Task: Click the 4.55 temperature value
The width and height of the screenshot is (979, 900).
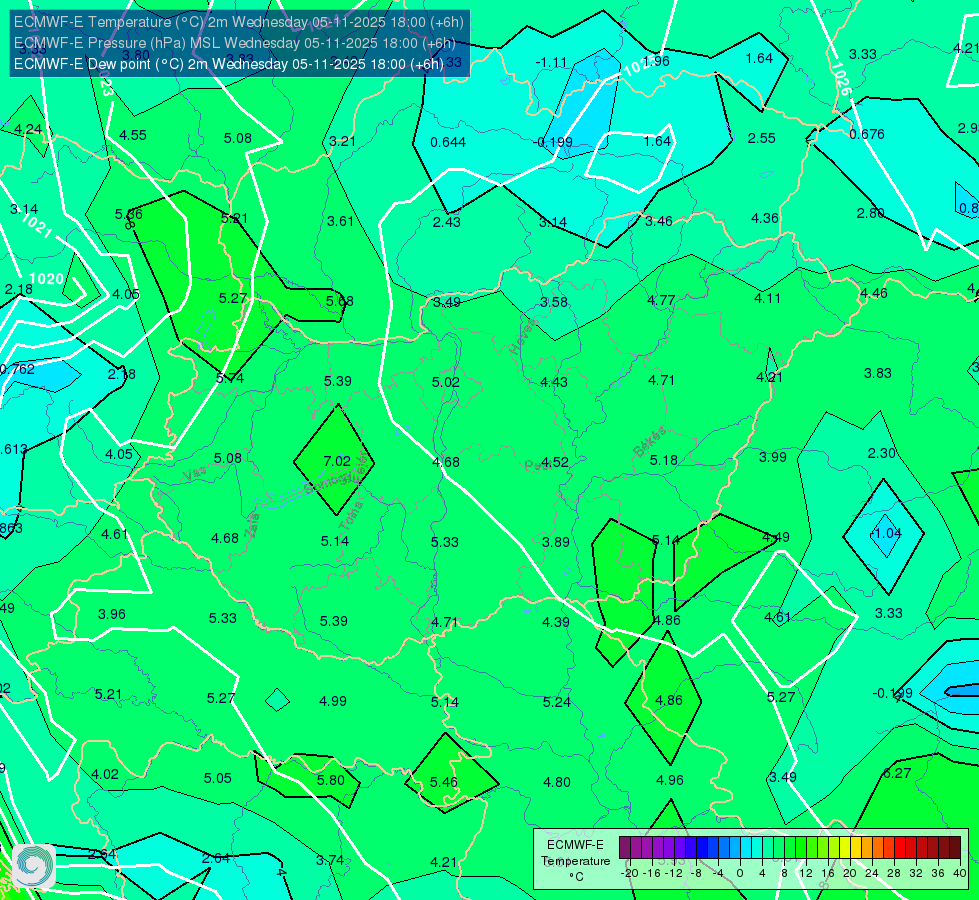Action: (x=132, y=135)
